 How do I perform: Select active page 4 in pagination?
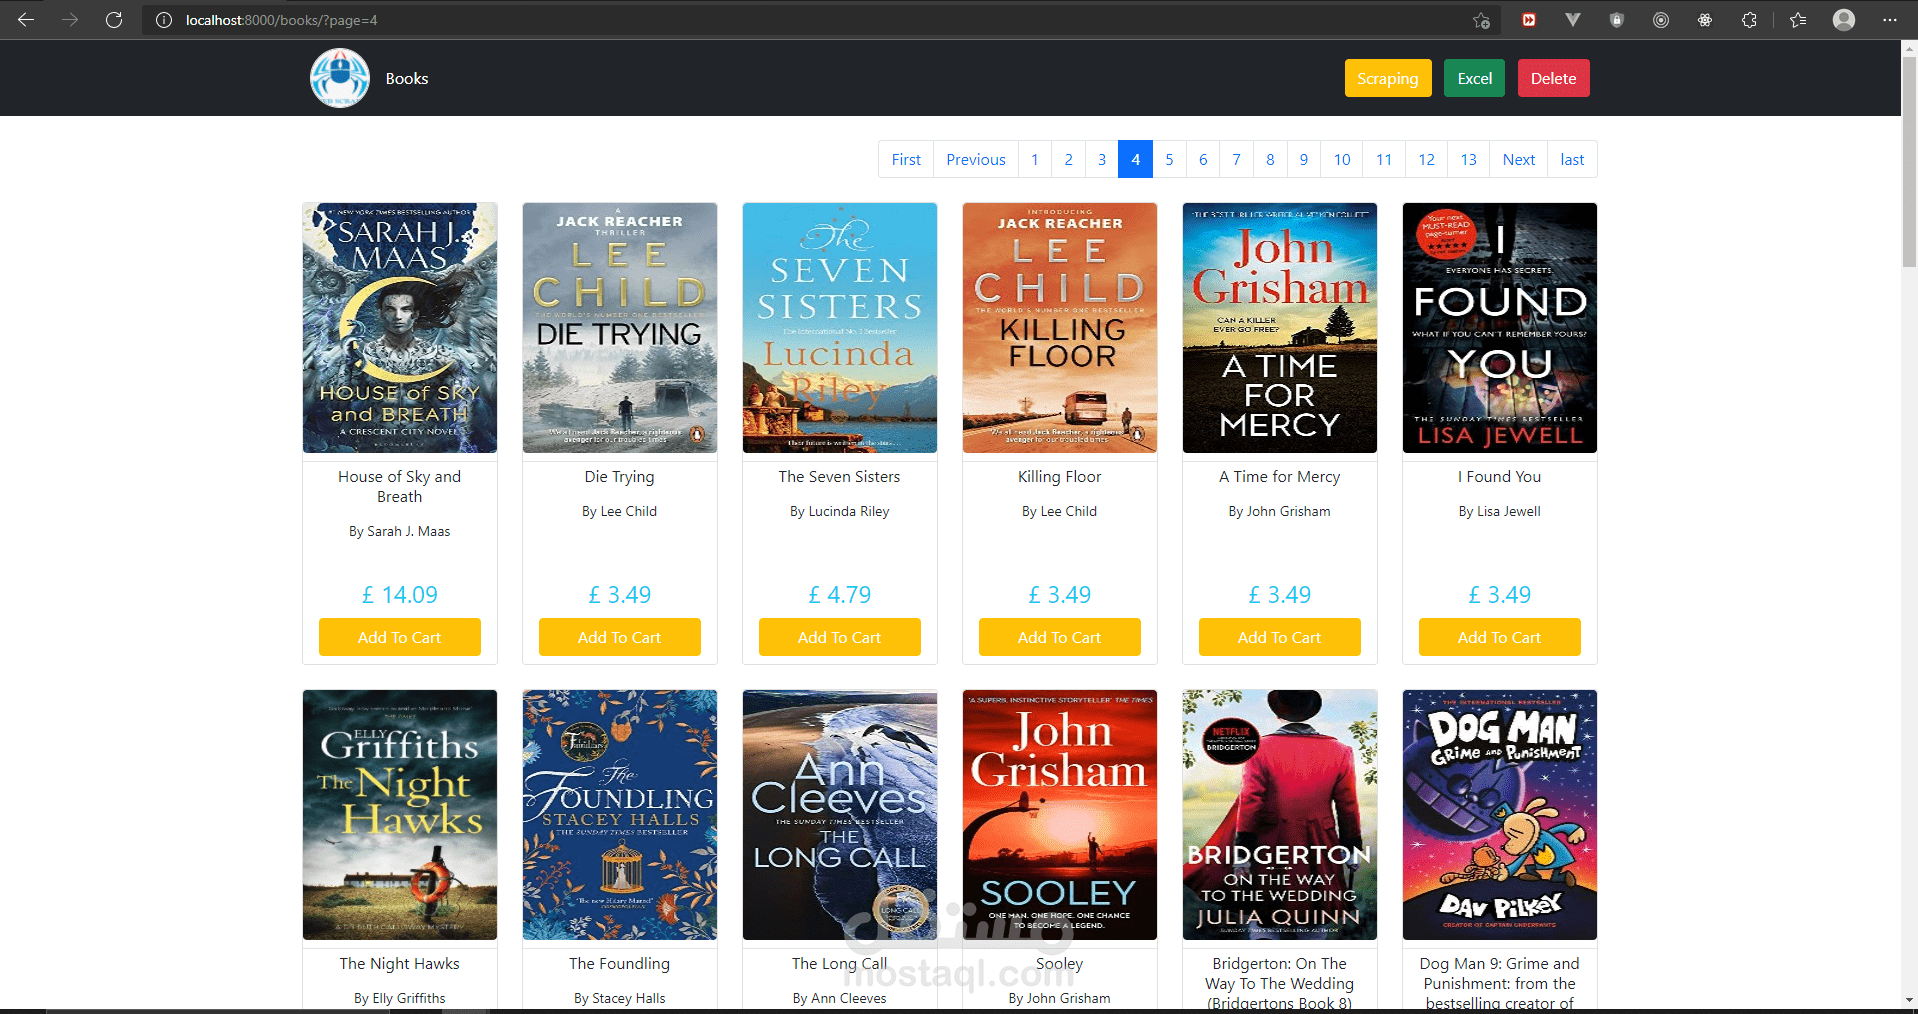[1135, 159]
